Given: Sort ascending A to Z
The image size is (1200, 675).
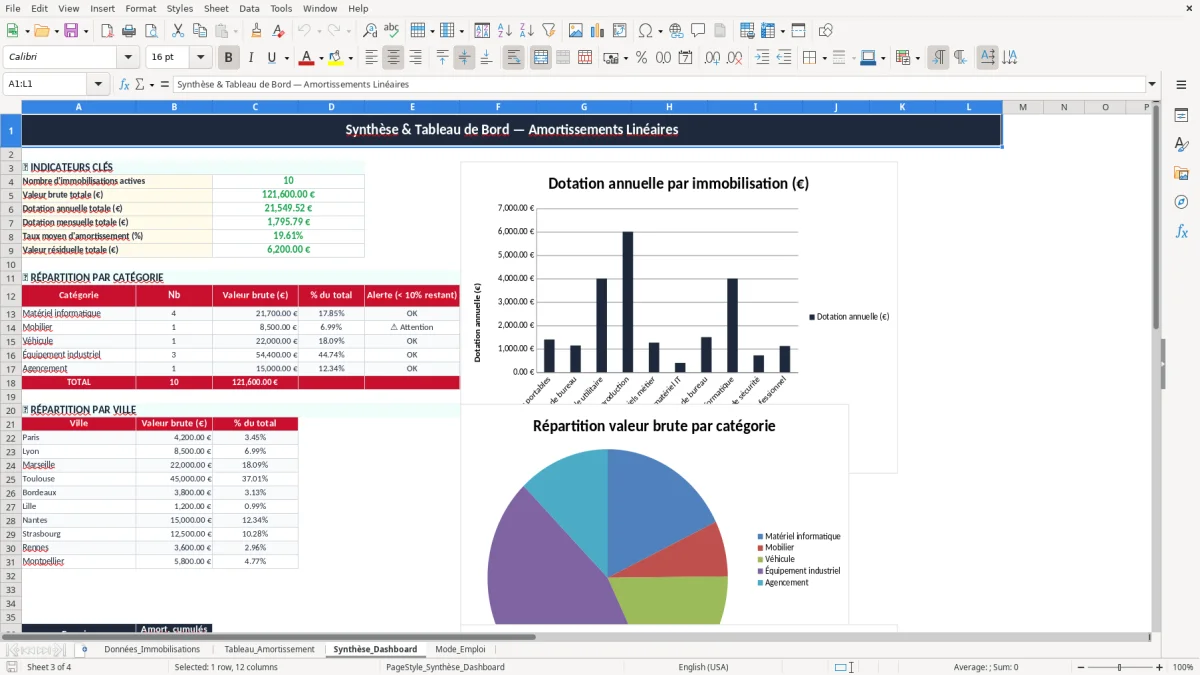Looking at the screenshot, I should (505, 31).
